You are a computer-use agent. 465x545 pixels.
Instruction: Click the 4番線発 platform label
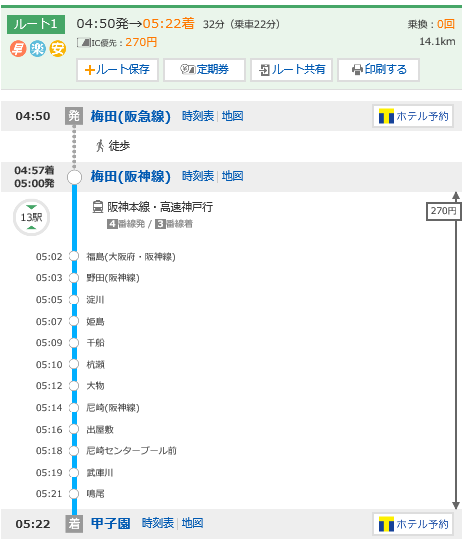click(126, 224)
